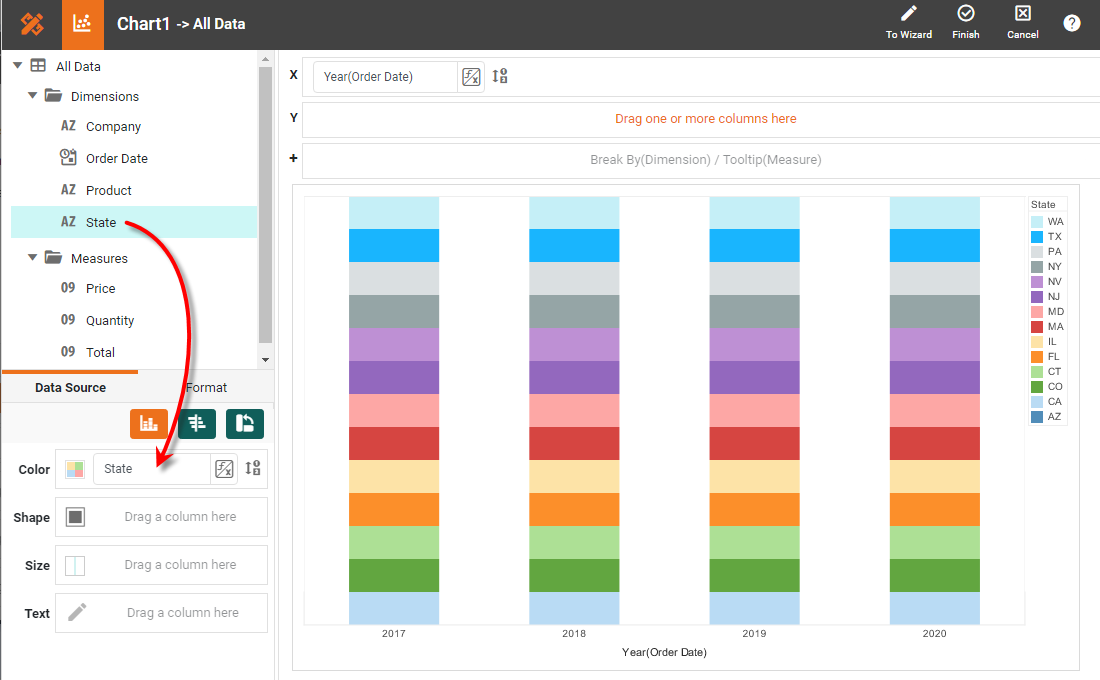Screen dimensions: 1100x680
Task: Collapse the Dimensions folder
Action: click(x=33, y=96)
